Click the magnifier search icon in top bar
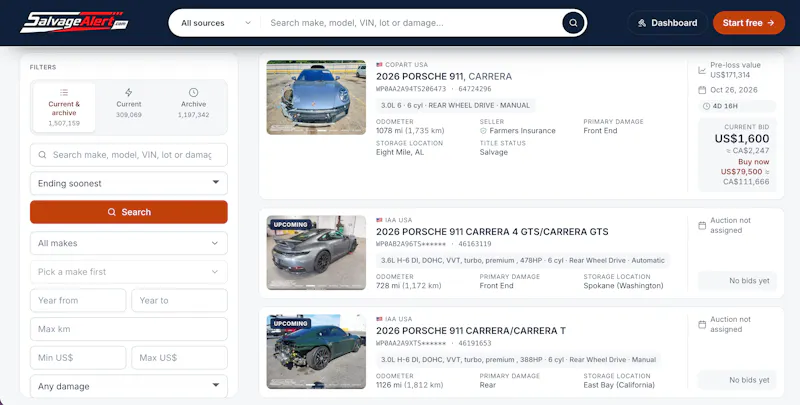The image size is (800, 405). [x=573, y=23]
